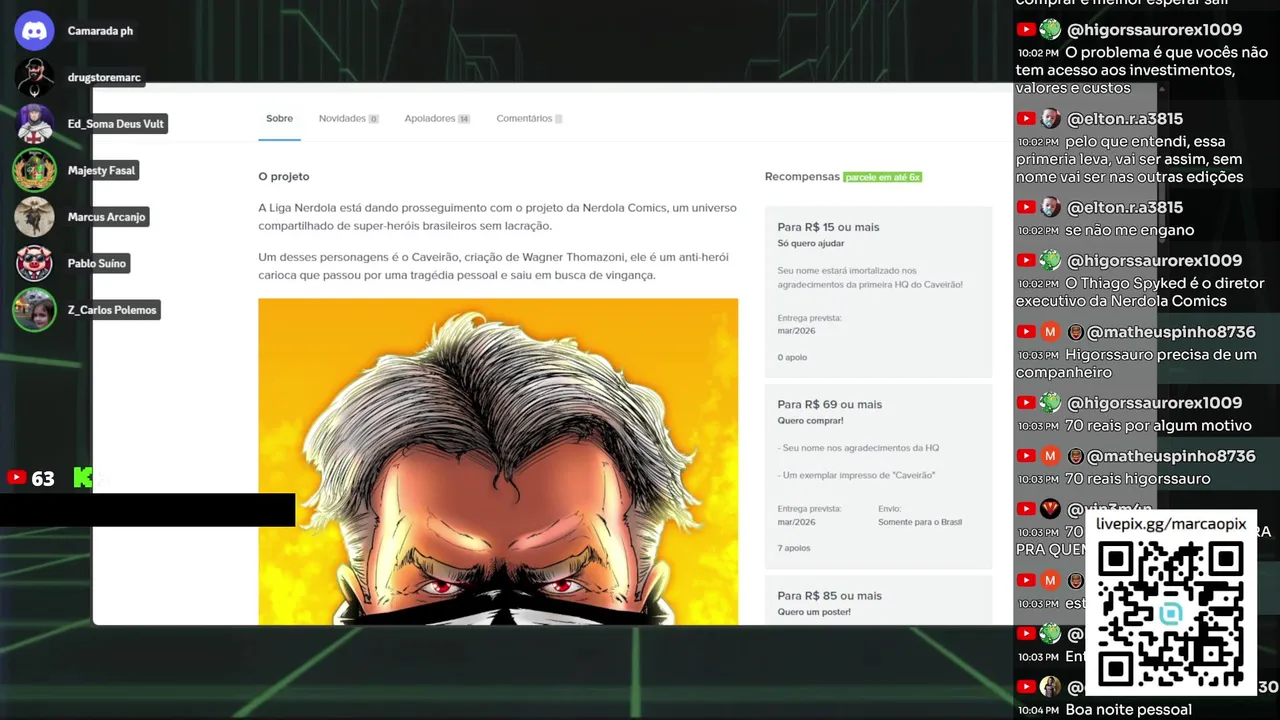Click @matheuspinho8736 on 'Higorssauro precisa' message
Image resolution: width=1280 pixels, height=720 pixels.
click(x=1171, y=331)
